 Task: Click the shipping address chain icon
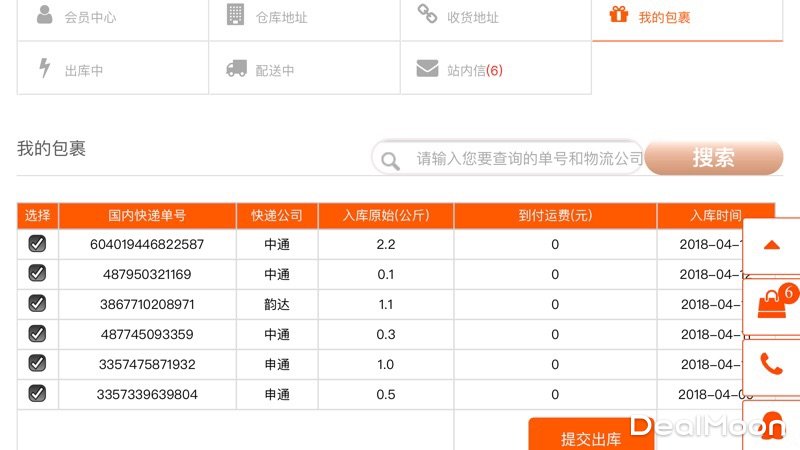tap(427, 15)
